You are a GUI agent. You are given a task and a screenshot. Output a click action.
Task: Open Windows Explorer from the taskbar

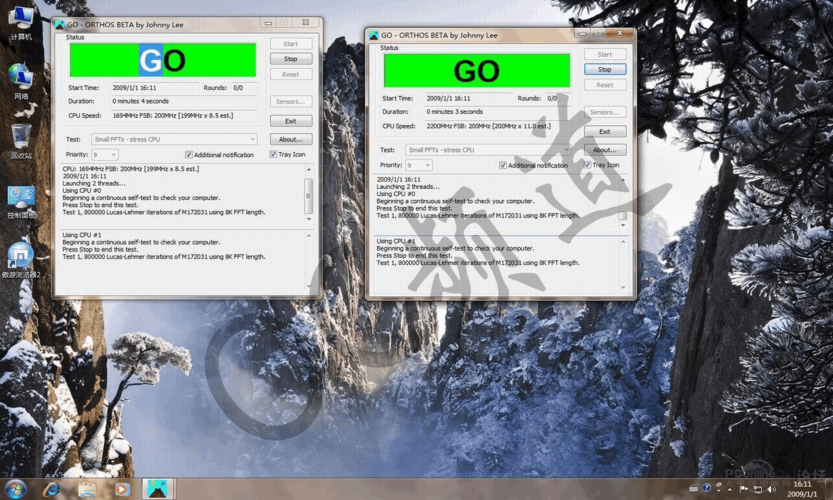coord(87,489)
